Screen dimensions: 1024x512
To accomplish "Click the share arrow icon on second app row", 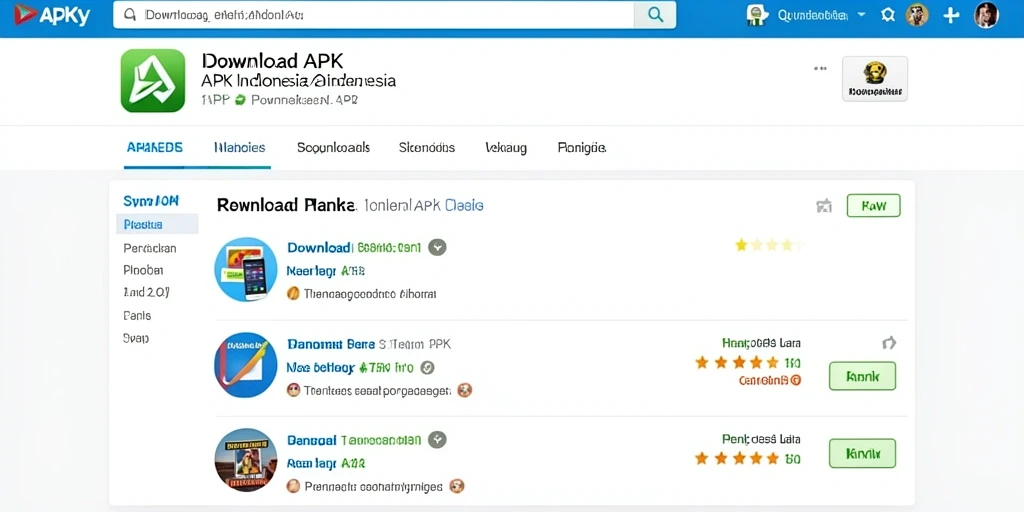I will [x=889, y=343].
